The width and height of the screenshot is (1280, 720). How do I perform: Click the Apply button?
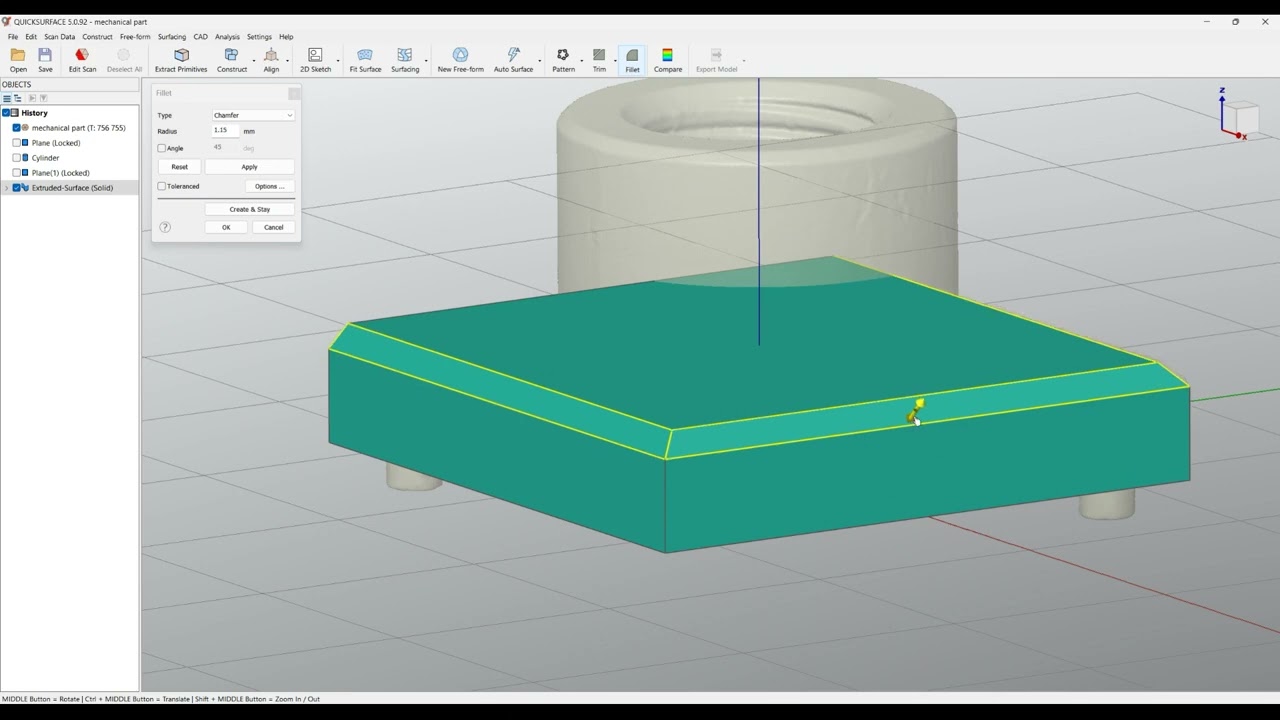(249, 167)
